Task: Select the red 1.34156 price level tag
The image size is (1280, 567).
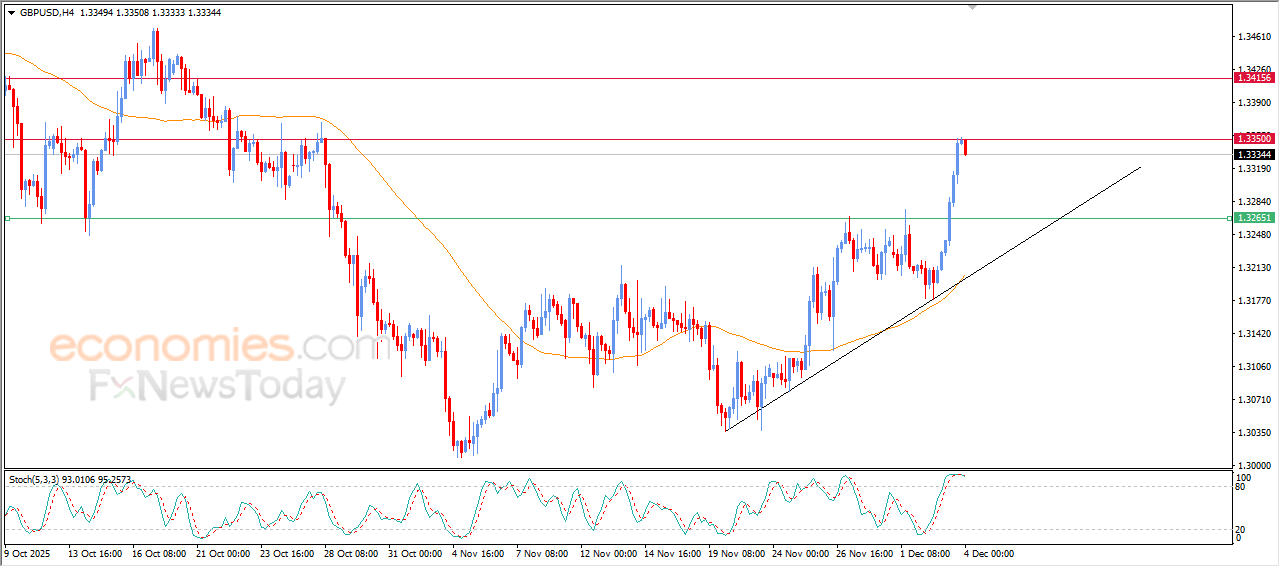Action: (x=1253, y=78)
